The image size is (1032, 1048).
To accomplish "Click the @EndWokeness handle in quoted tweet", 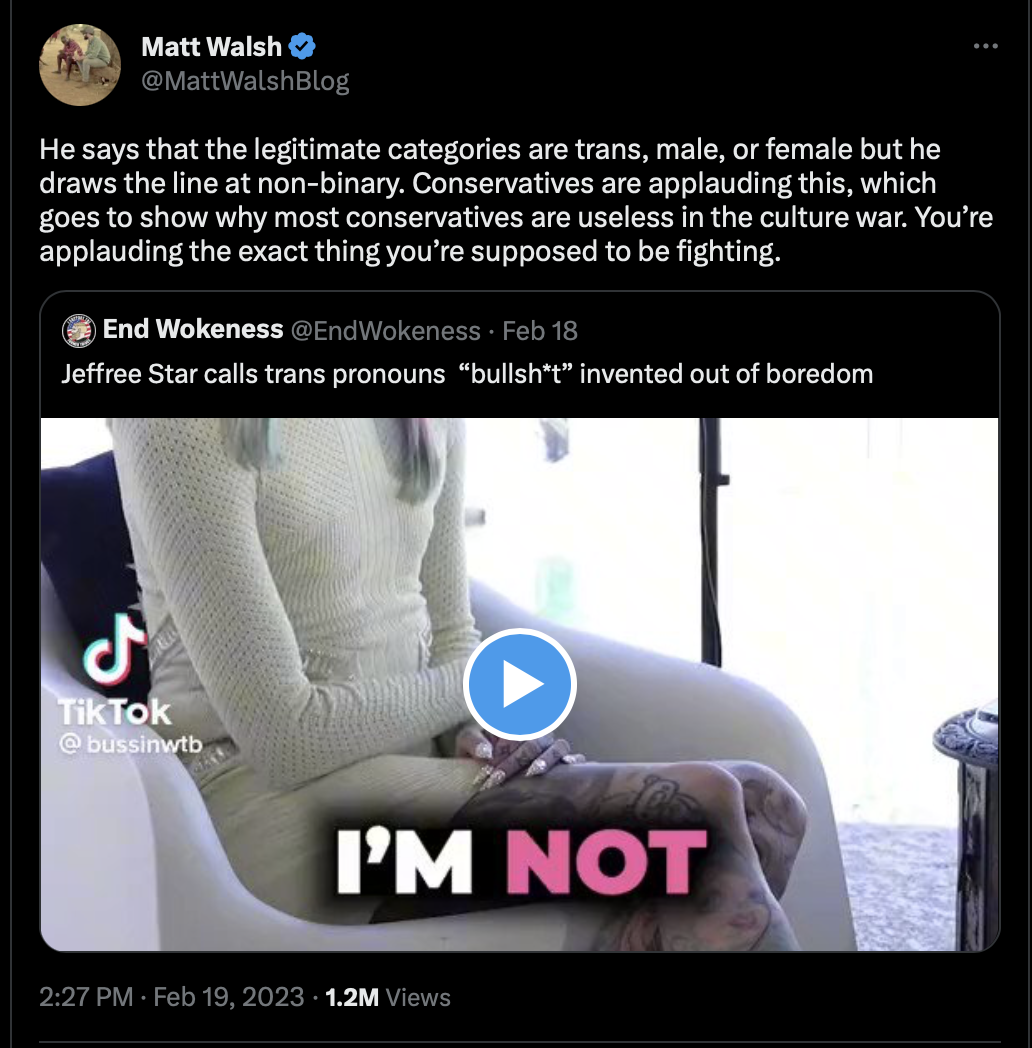I will click(386, 331).
